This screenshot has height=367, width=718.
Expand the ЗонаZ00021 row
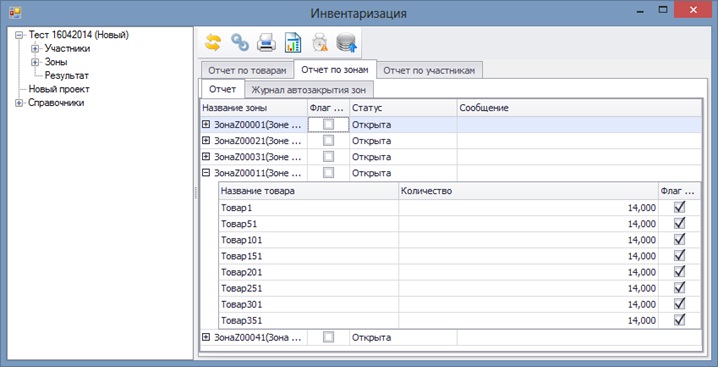206,141
